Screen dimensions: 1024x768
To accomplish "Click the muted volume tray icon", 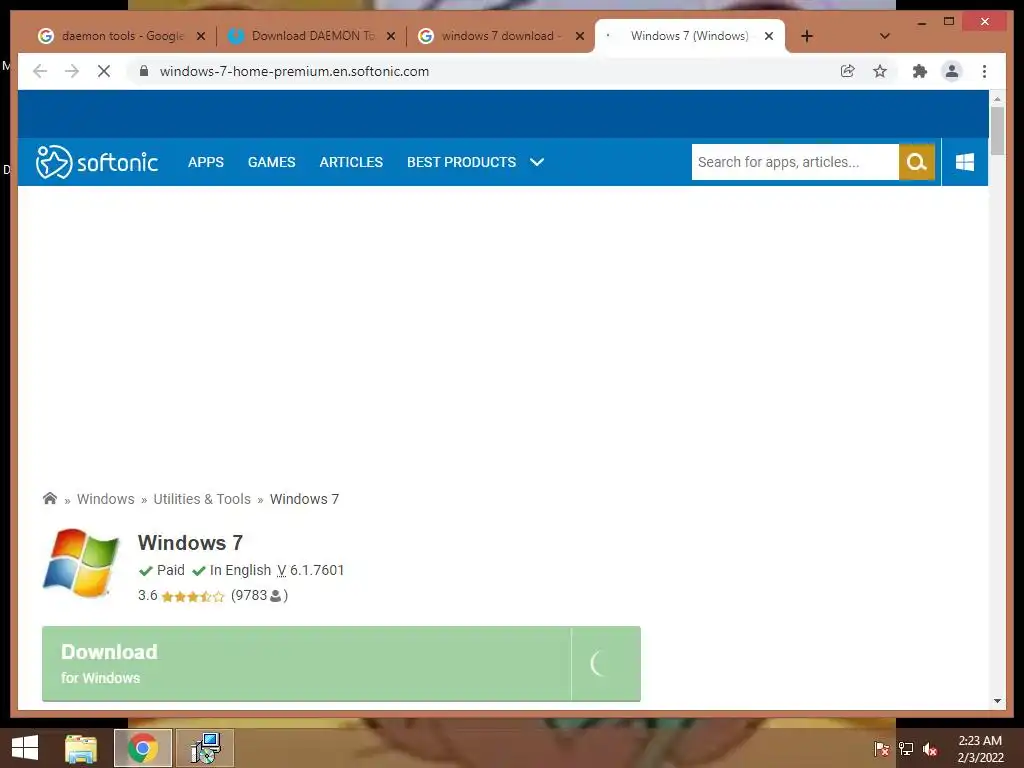I will pyautogui.click(x=930, y=750).
